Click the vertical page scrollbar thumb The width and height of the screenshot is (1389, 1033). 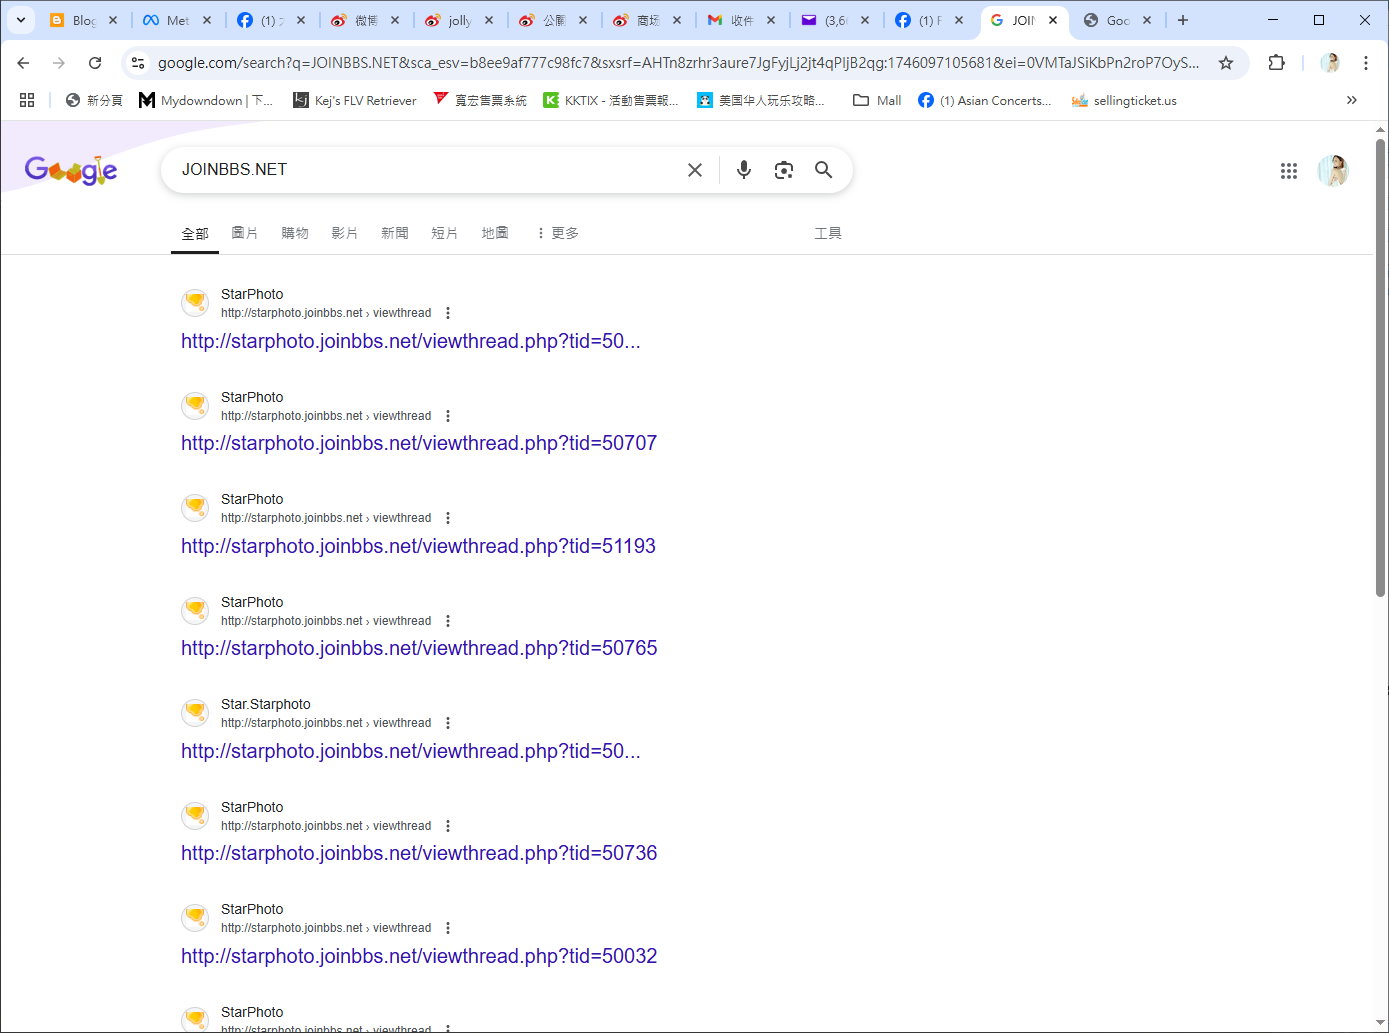[x=1381, y=368]
